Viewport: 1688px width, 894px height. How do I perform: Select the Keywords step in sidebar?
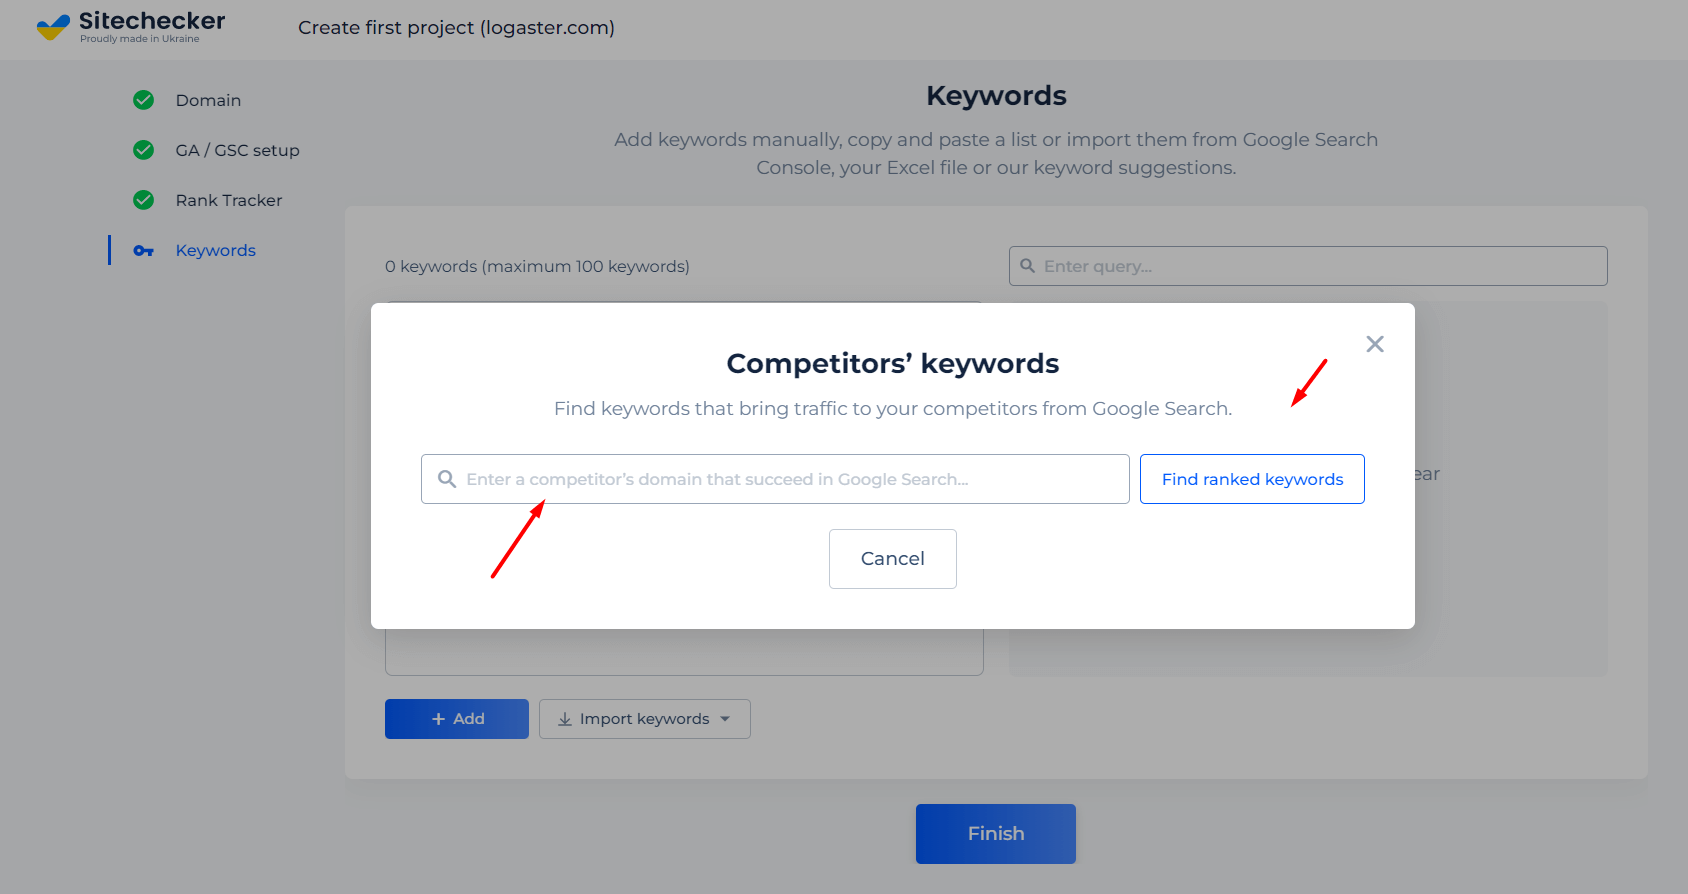216,250
